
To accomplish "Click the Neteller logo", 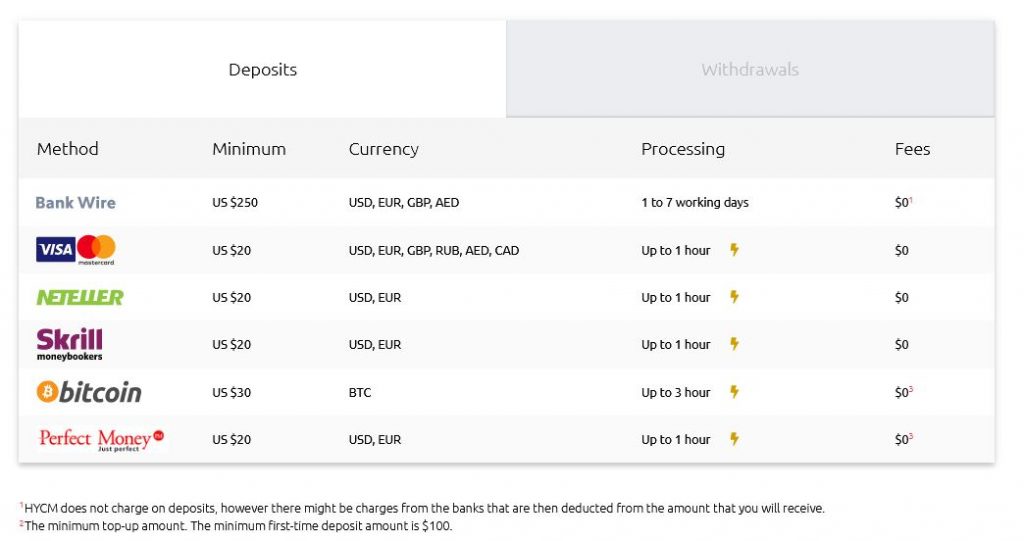I will pos(80,297).
